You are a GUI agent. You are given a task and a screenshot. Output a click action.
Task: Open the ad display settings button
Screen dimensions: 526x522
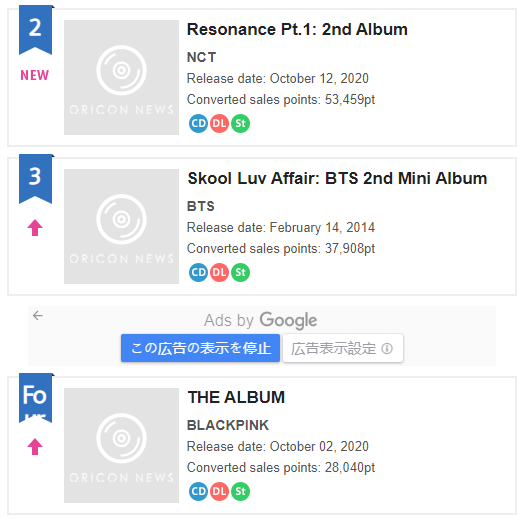tap(343, 348)
